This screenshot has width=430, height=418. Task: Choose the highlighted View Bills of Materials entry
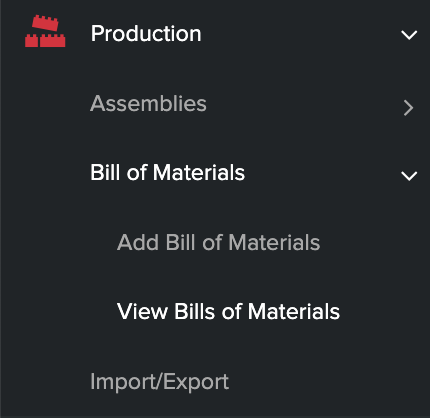point(228,311)
